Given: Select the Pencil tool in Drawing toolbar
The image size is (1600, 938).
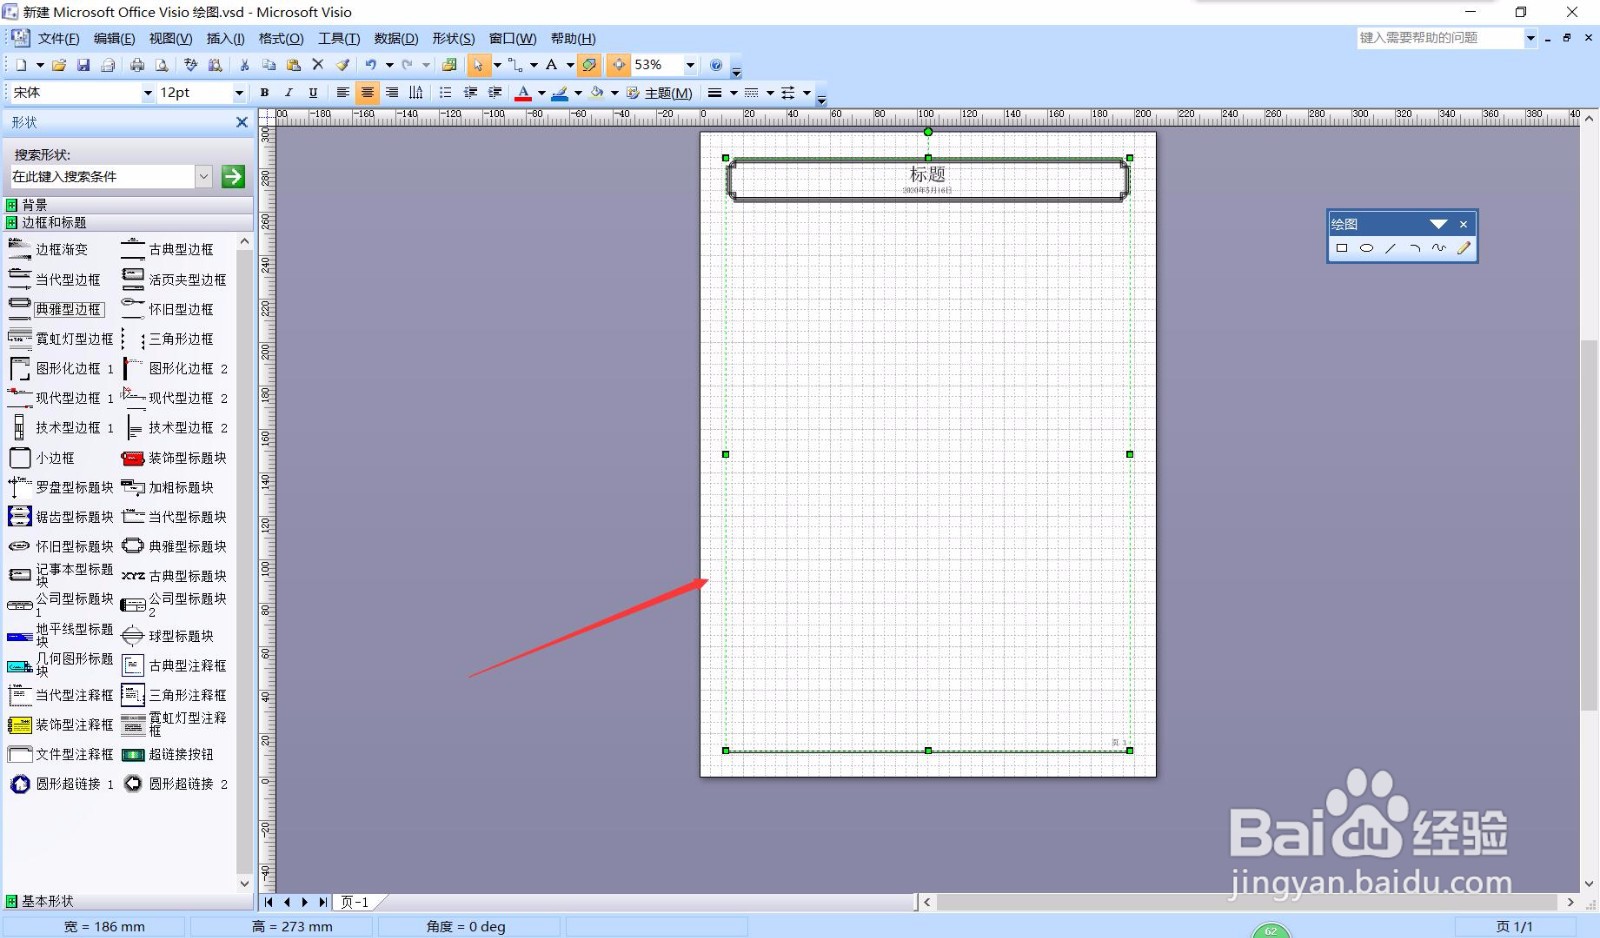Looking at the screenshot, I should pyautogui.click(x=1463, y=248).
